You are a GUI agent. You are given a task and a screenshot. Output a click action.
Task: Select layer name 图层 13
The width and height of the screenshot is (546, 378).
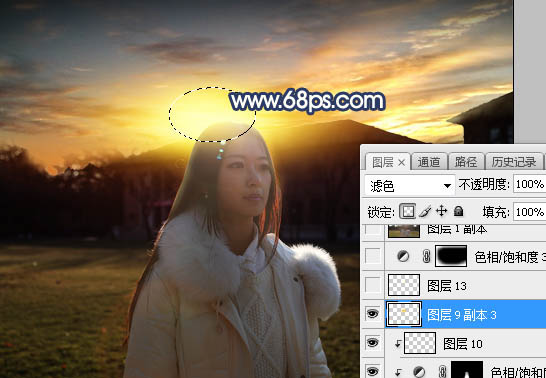pos(447,286)
